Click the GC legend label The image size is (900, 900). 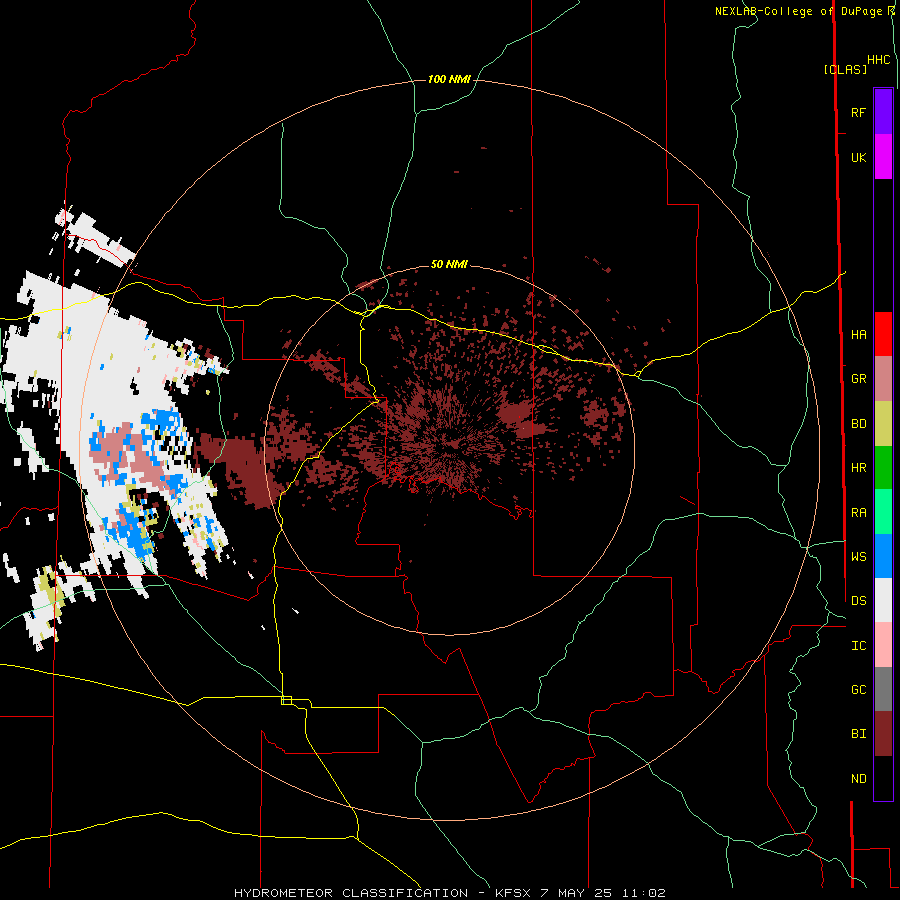pyautogui.click(x=858, y=689)
